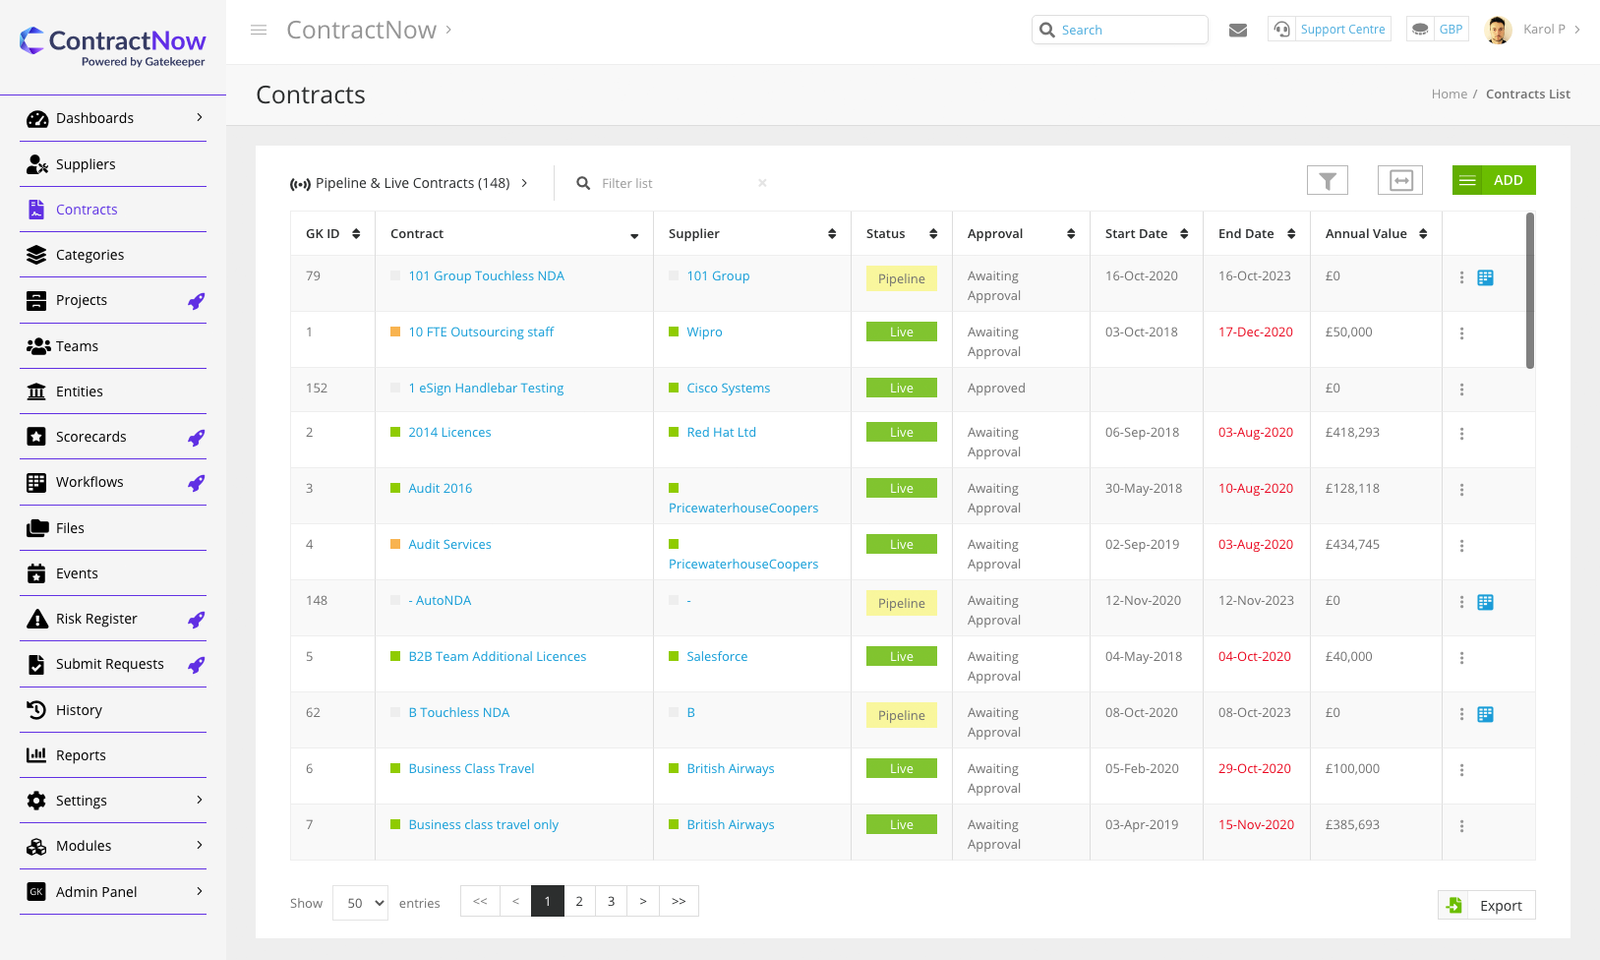Open grid icon for B Touchless NDA row
This screenshot has width=1600, height=960.
[x=1485, y=714]
